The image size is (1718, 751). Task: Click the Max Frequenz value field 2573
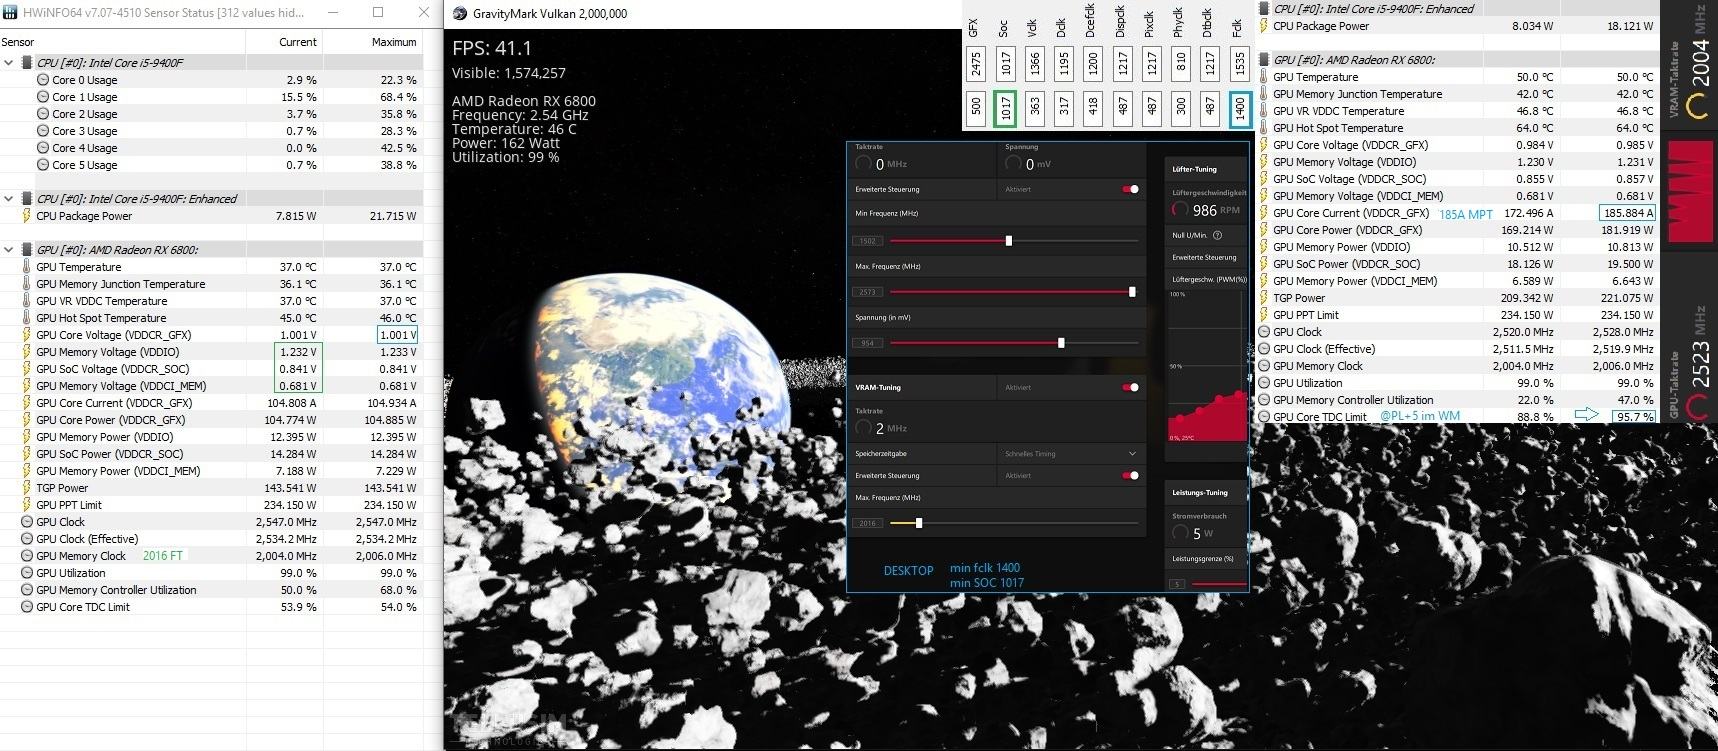(x=867, y=292)
